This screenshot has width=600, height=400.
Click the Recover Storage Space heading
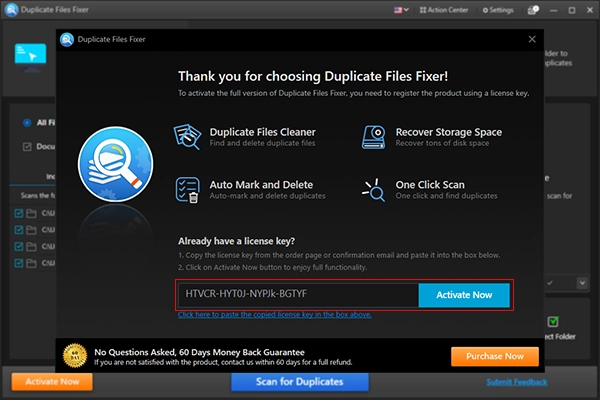click(x=448, y=132)
